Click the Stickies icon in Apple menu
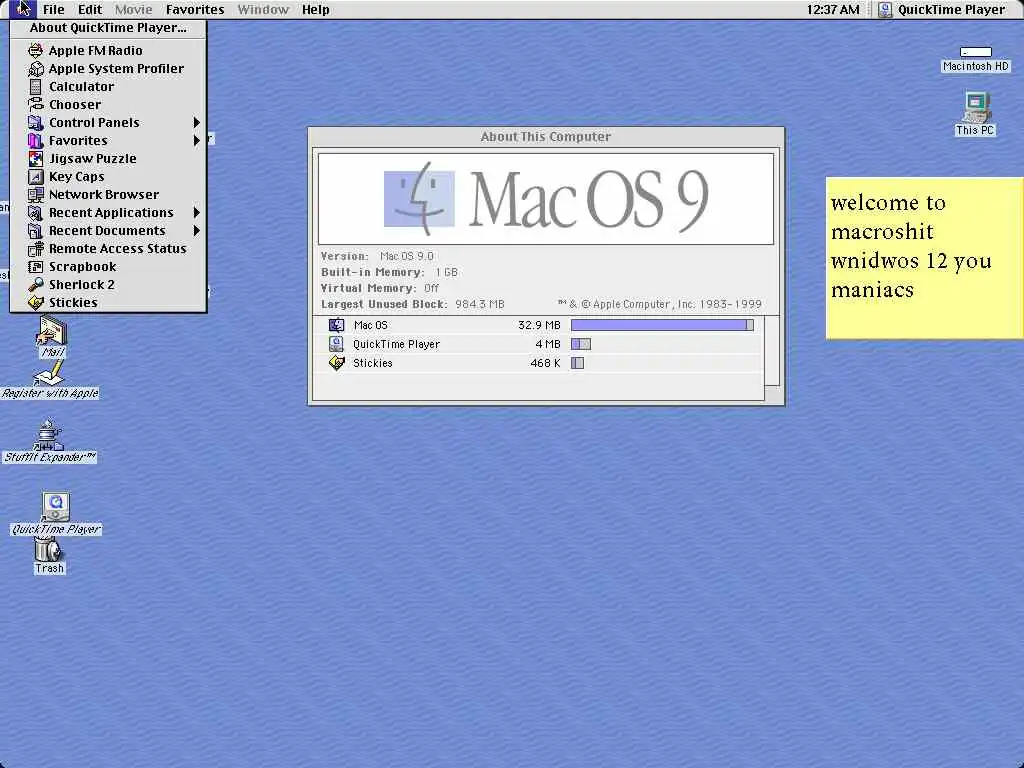Screen dimensions: 1024x768 pyautogui.click(x=36, y=302)
